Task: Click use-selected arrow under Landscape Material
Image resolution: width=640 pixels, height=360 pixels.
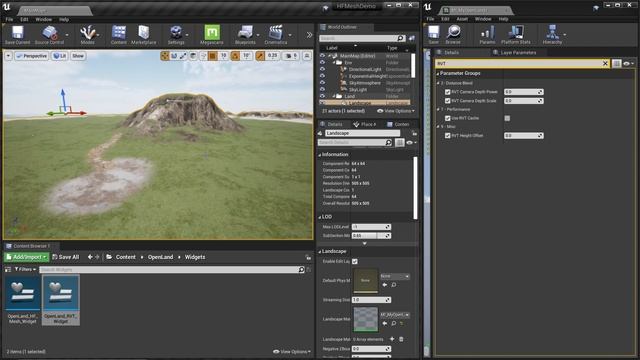Action: click(x=384, y=323)
